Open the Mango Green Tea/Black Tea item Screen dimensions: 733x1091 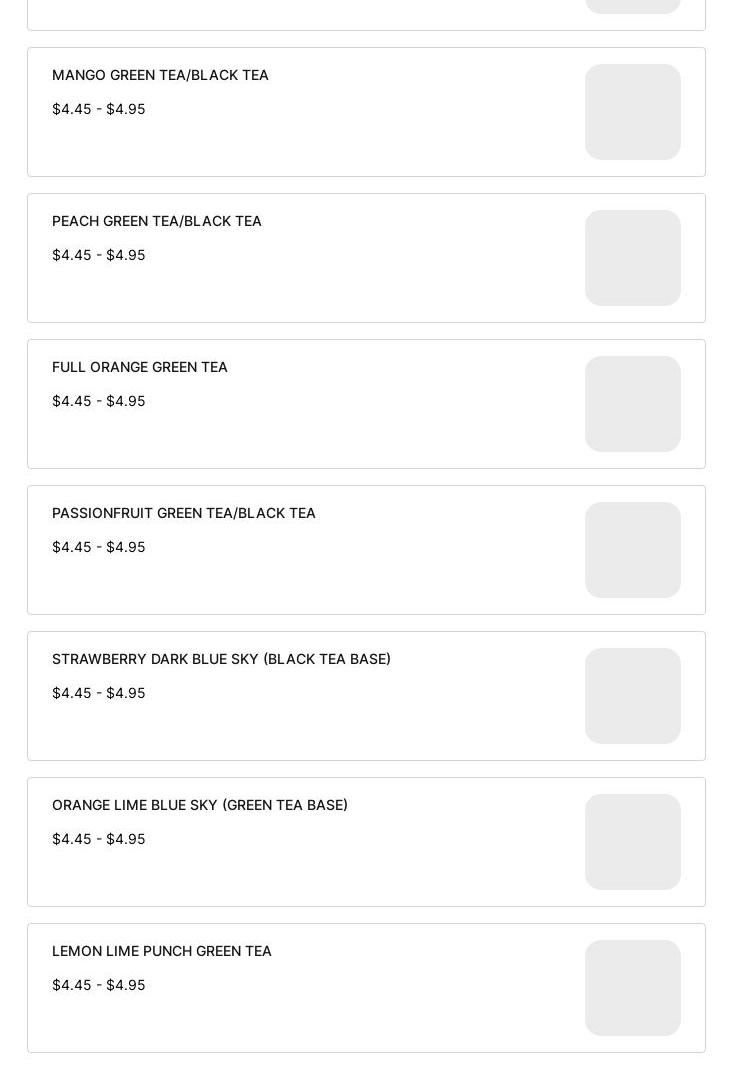(x=160, y=75)
